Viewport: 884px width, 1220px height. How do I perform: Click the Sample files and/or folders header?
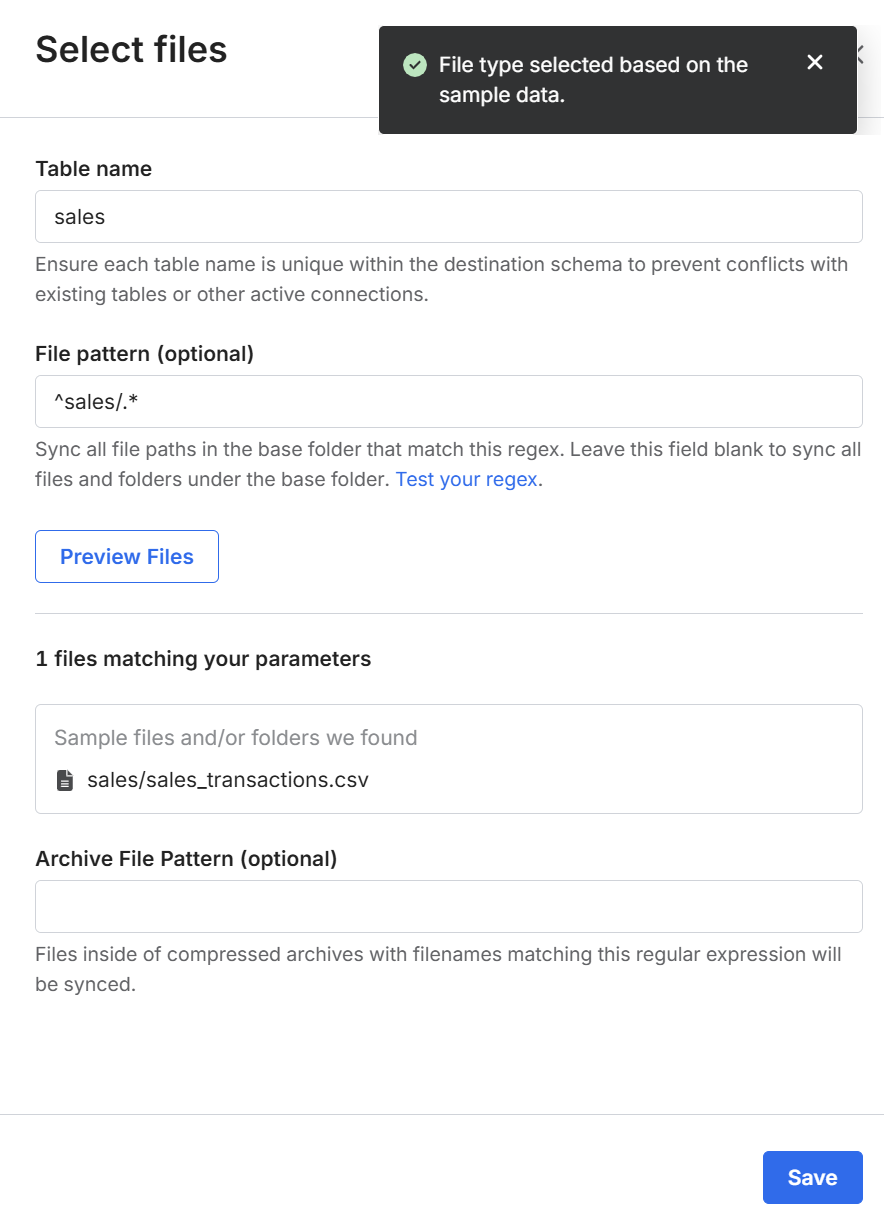[235, 738]
